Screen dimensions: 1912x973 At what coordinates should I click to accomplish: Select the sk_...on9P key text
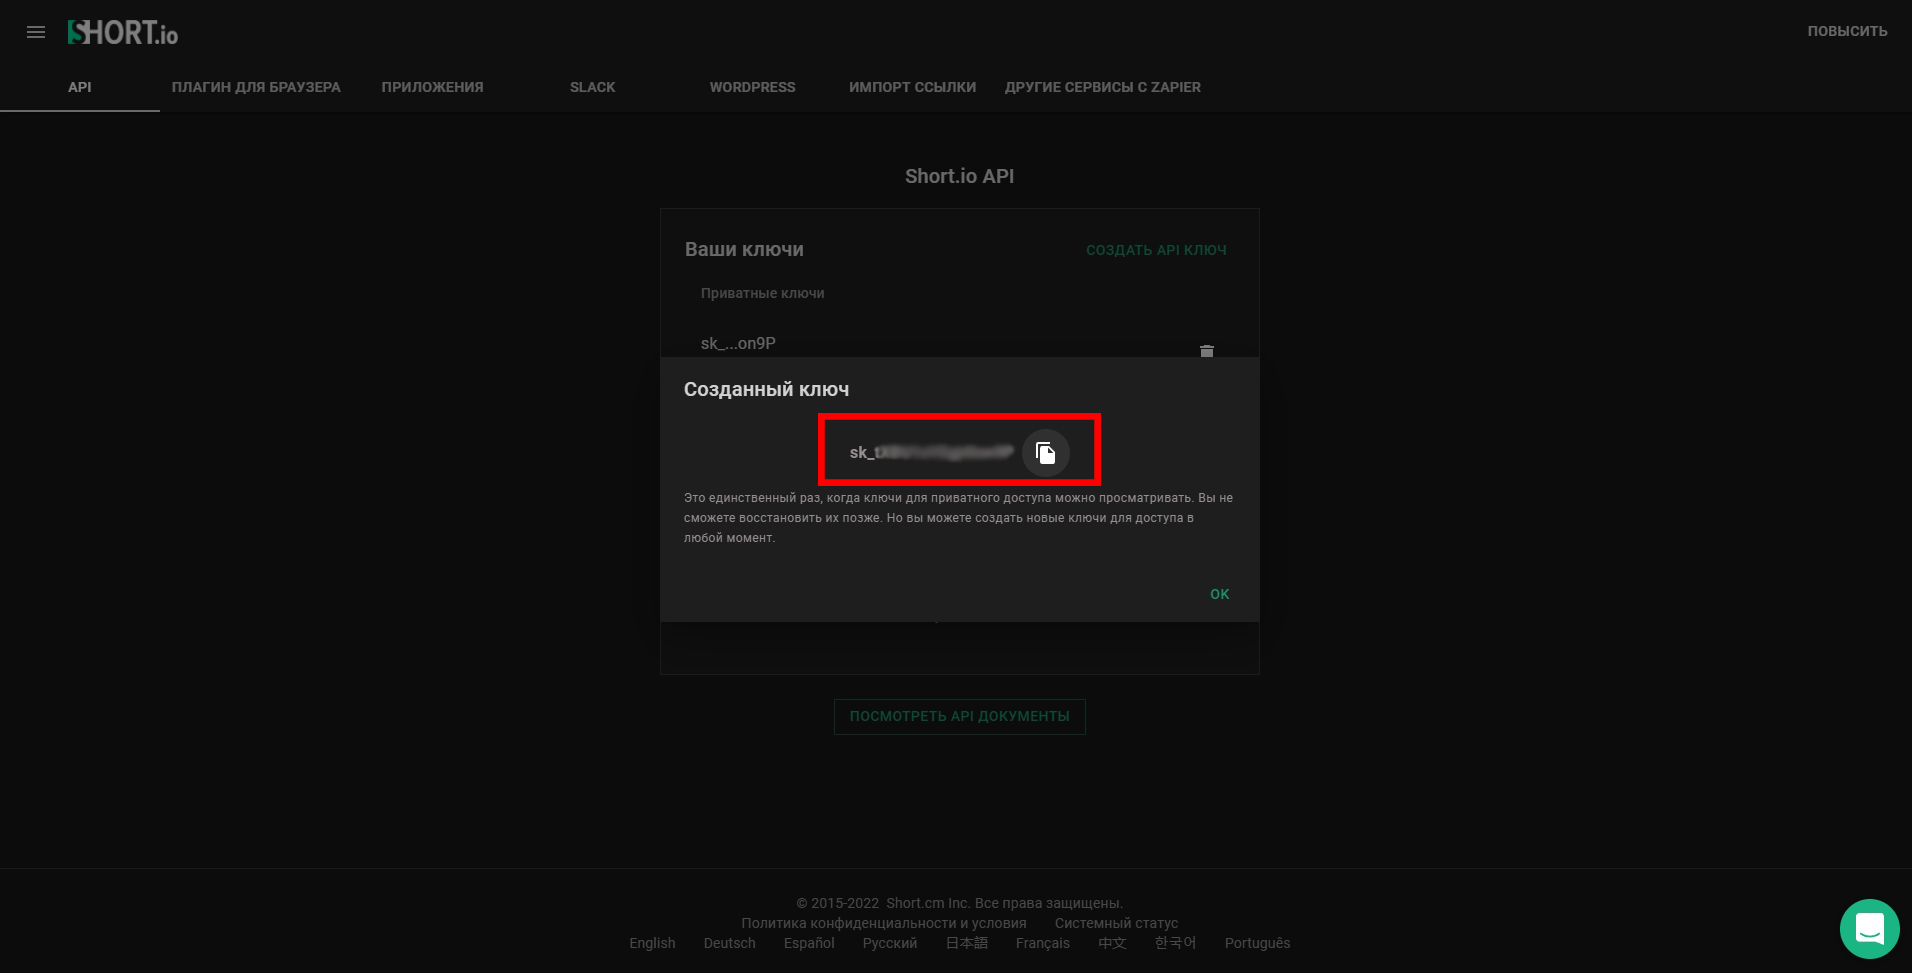(738, 343)
